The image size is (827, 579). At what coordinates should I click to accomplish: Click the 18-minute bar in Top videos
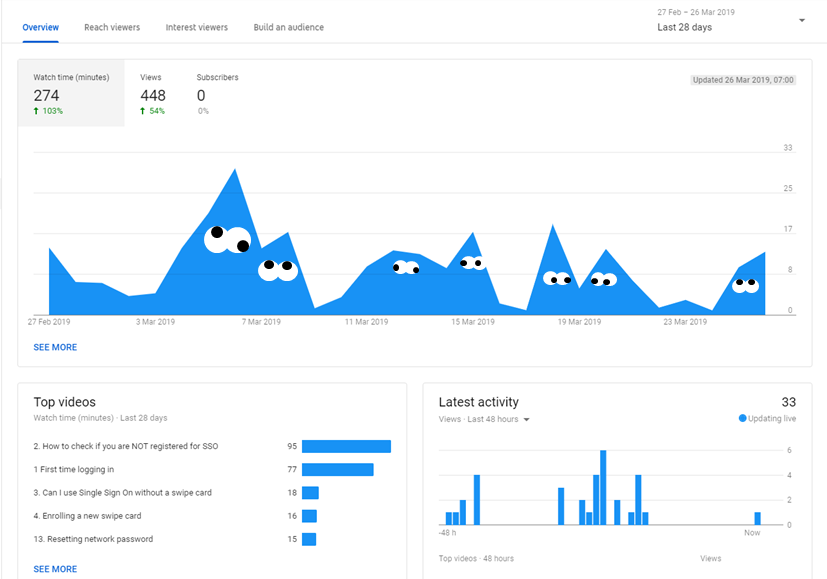(310, 493)
